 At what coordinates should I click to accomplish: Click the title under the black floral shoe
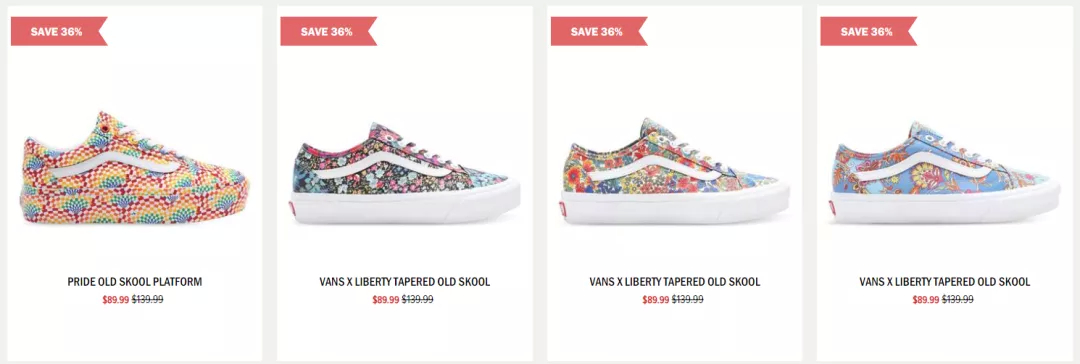[404, 282]
